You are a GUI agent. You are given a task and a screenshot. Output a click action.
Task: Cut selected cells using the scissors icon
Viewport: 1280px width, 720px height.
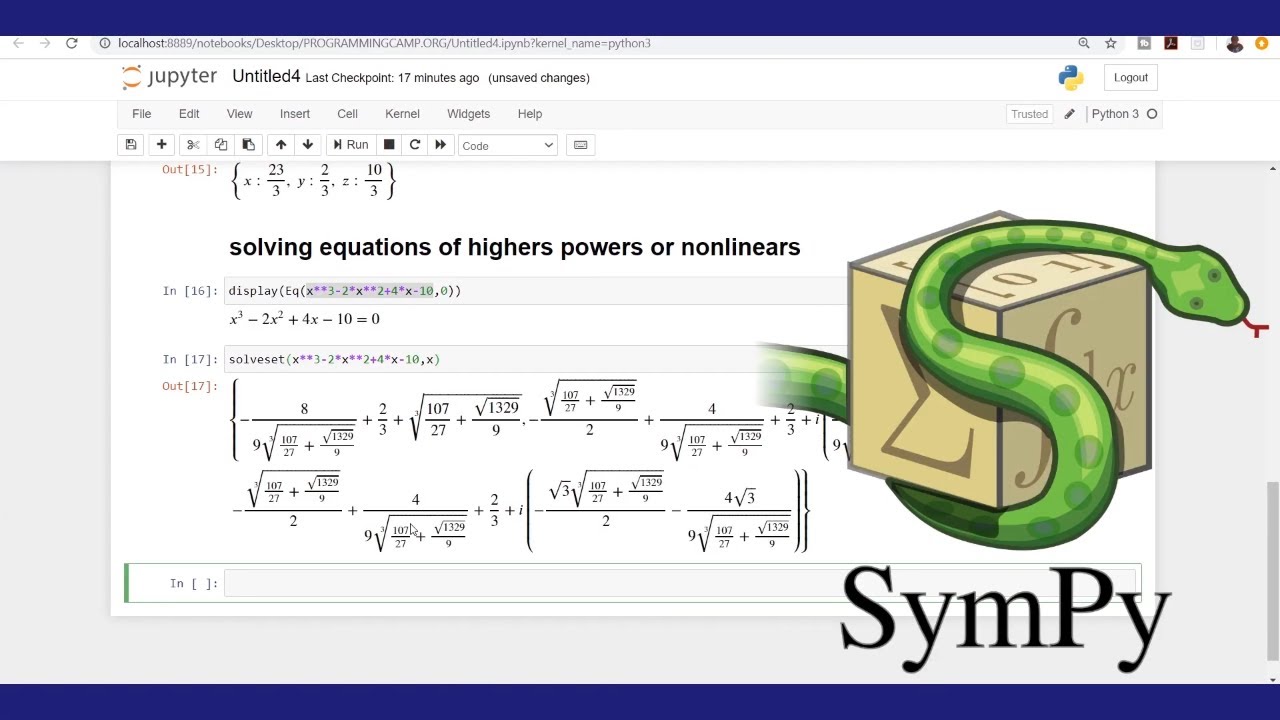click(x=193, y=145)
